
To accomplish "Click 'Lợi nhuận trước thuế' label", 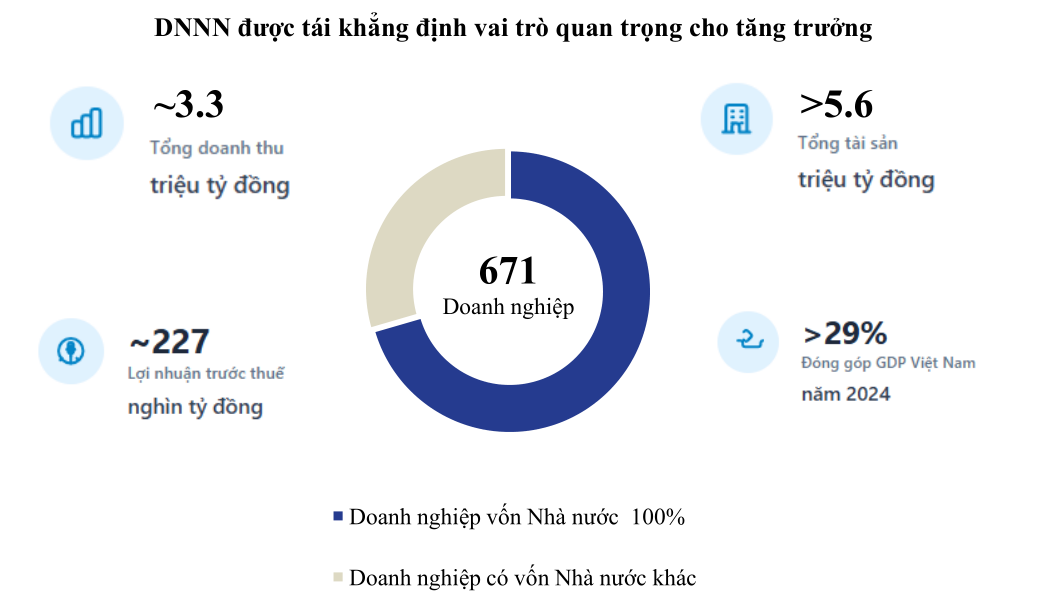I will pos(206,373).
